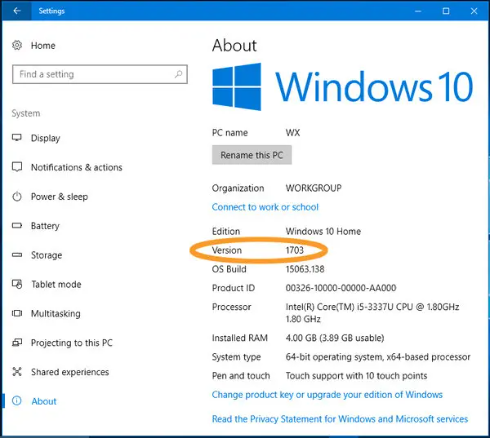
Task: Click the Rename this PC button
Action: point(252,155)
